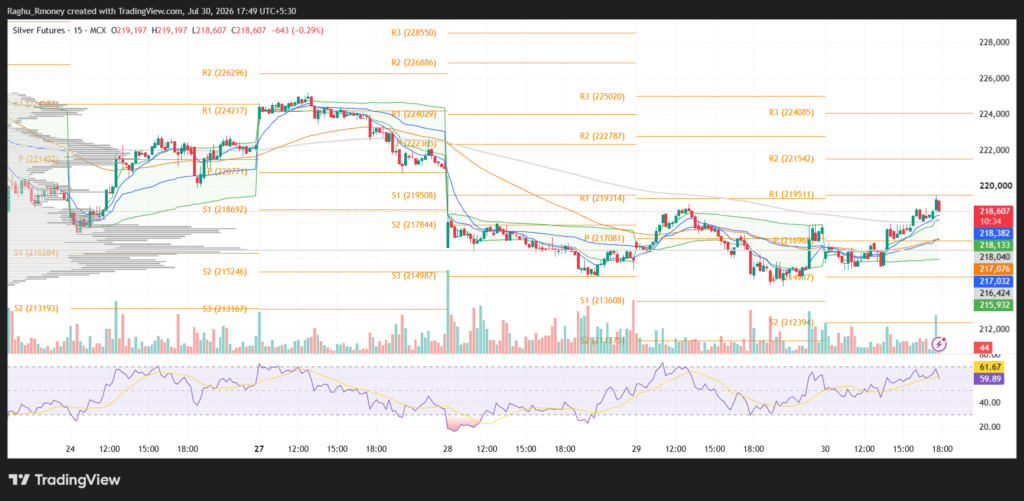Screen dimensions: 1024x501
Task: Click the S1 (213608) pivot label
Action: coord(602,300)
